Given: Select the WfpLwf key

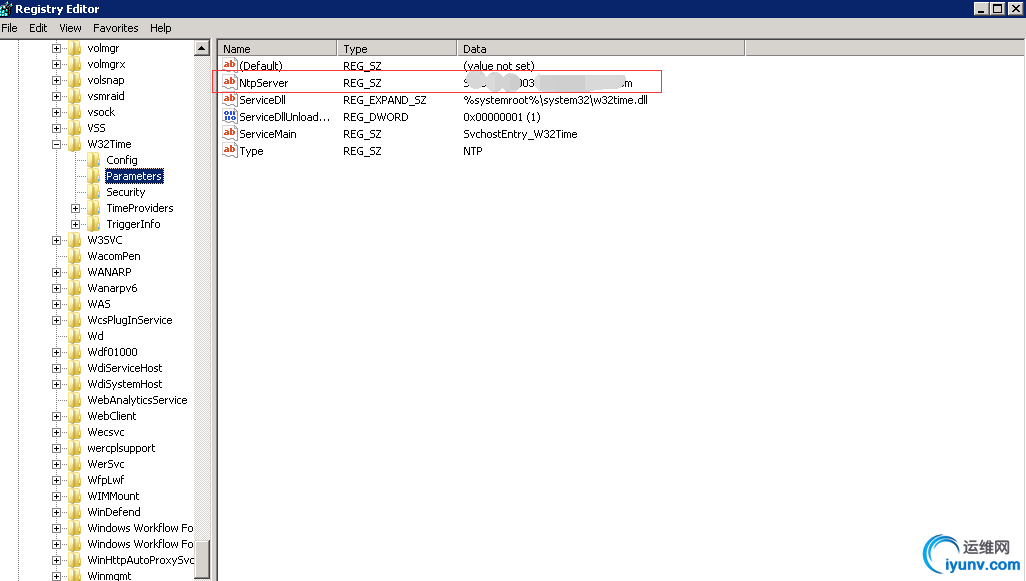Looking at the screenshot, I should 105,480.
